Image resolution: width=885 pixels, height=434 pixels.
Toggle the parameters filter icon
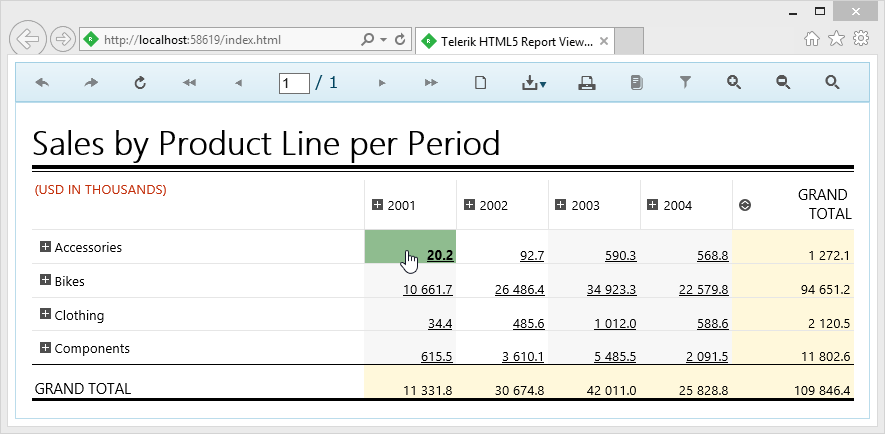pos(685,83)
